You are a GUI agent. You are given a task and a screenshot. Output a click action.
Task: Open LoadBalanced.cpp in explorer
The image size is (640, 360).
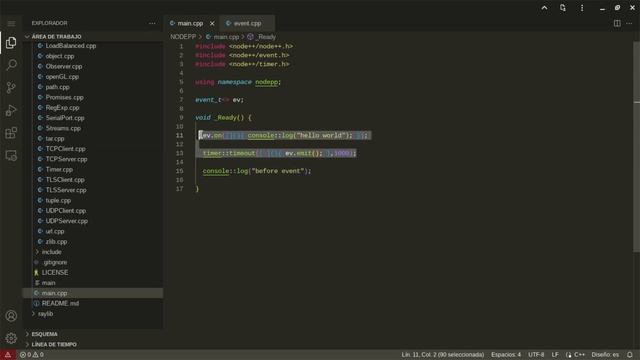click(71, 46)
